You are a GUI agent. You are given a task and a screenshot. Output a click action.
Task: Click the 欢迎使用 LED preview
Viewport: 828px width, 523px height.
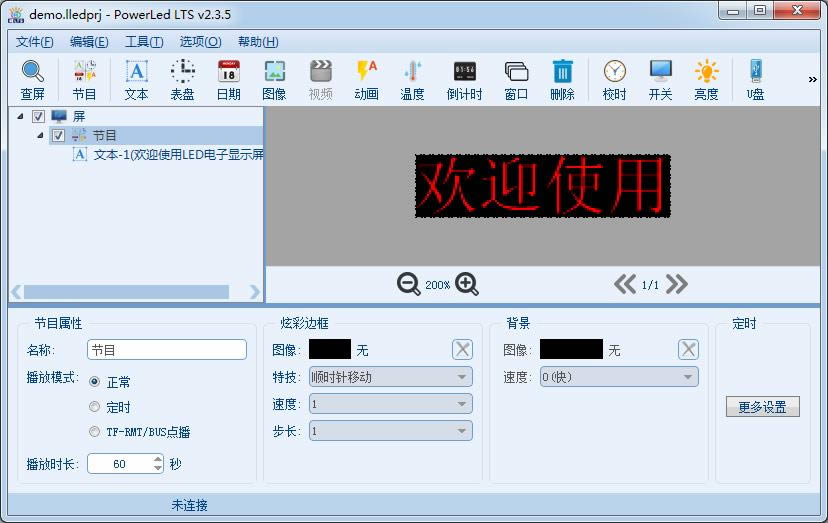tap(543, 186)
